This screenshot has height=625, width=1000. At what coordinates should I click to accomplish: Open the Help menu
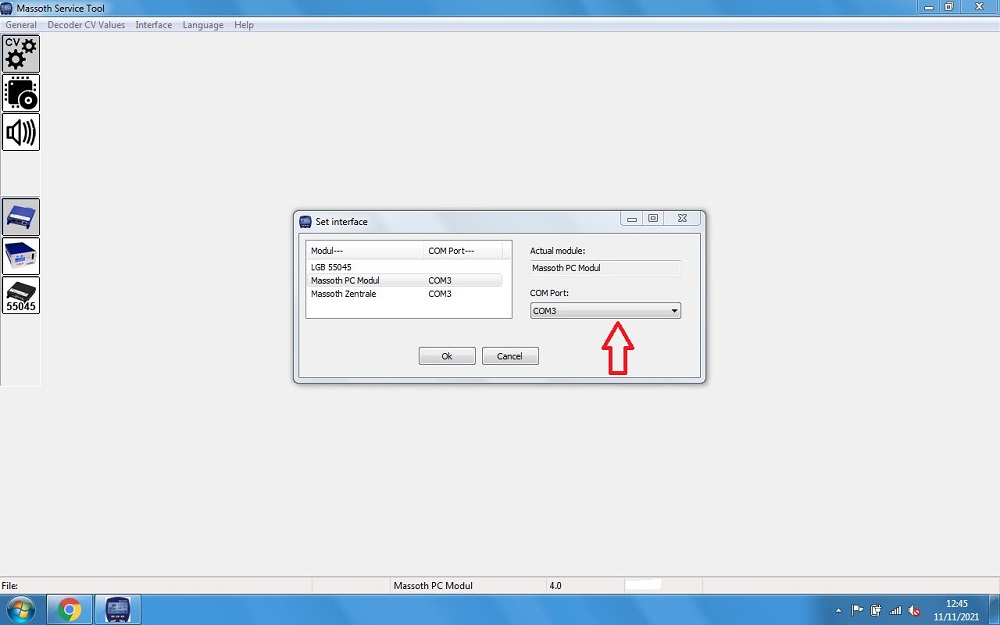244,25
